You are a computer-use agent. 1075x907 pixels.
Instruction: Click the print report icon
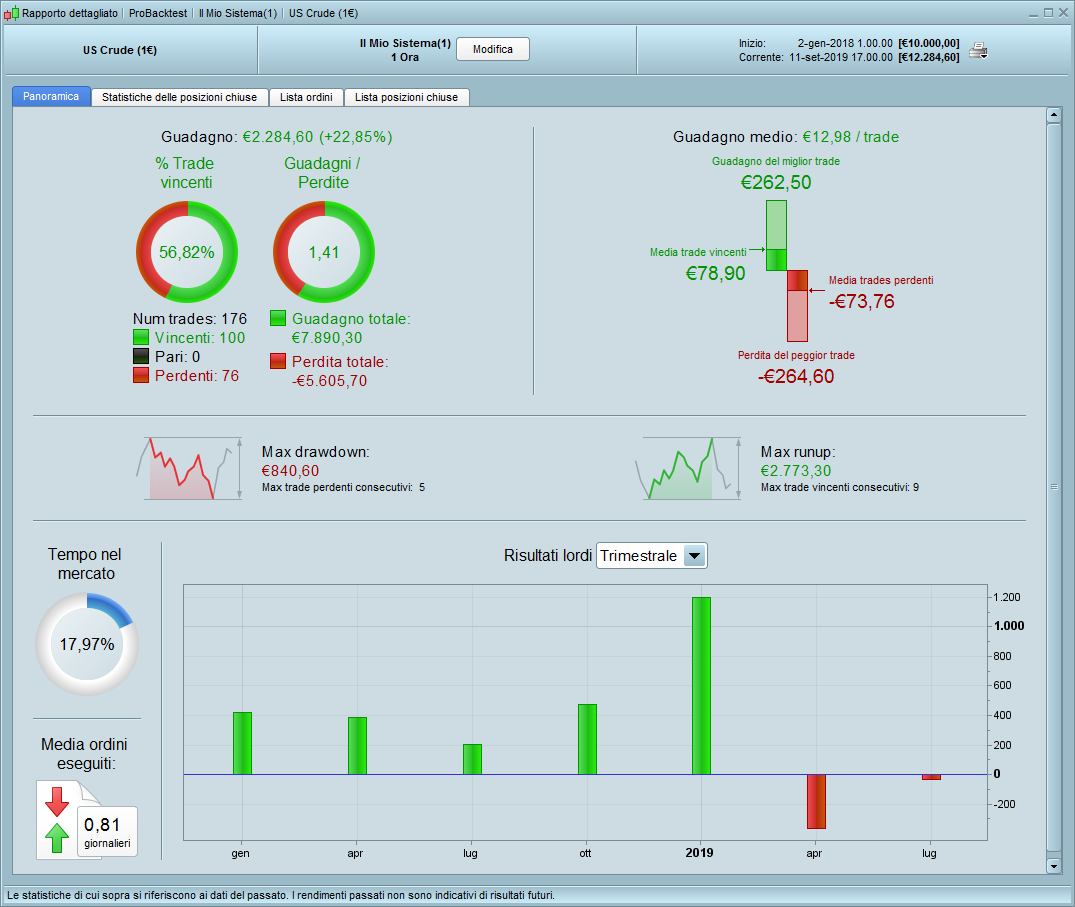pos(978,50)
